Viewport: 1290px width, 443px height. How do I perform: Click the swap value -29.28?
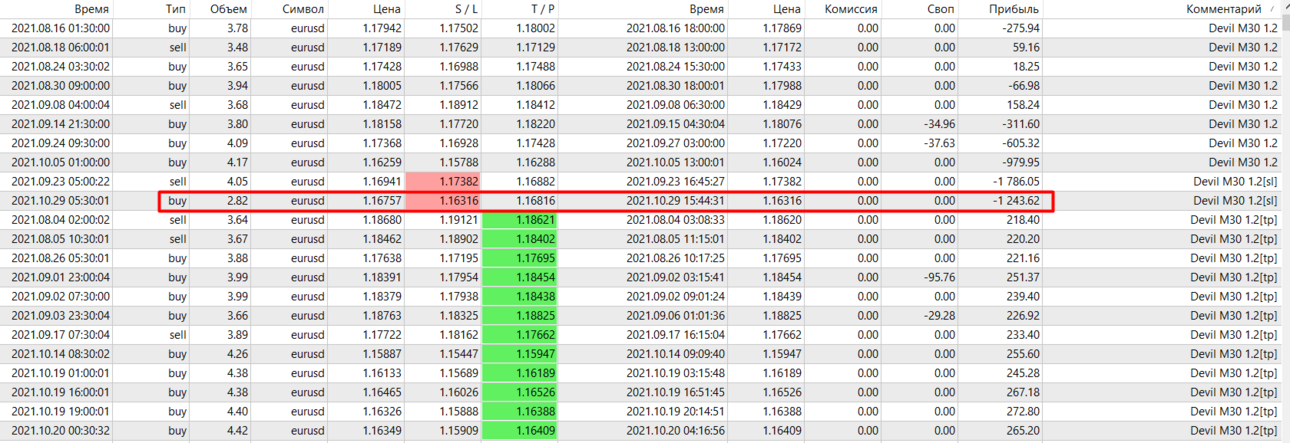click(x=937, y=315)
